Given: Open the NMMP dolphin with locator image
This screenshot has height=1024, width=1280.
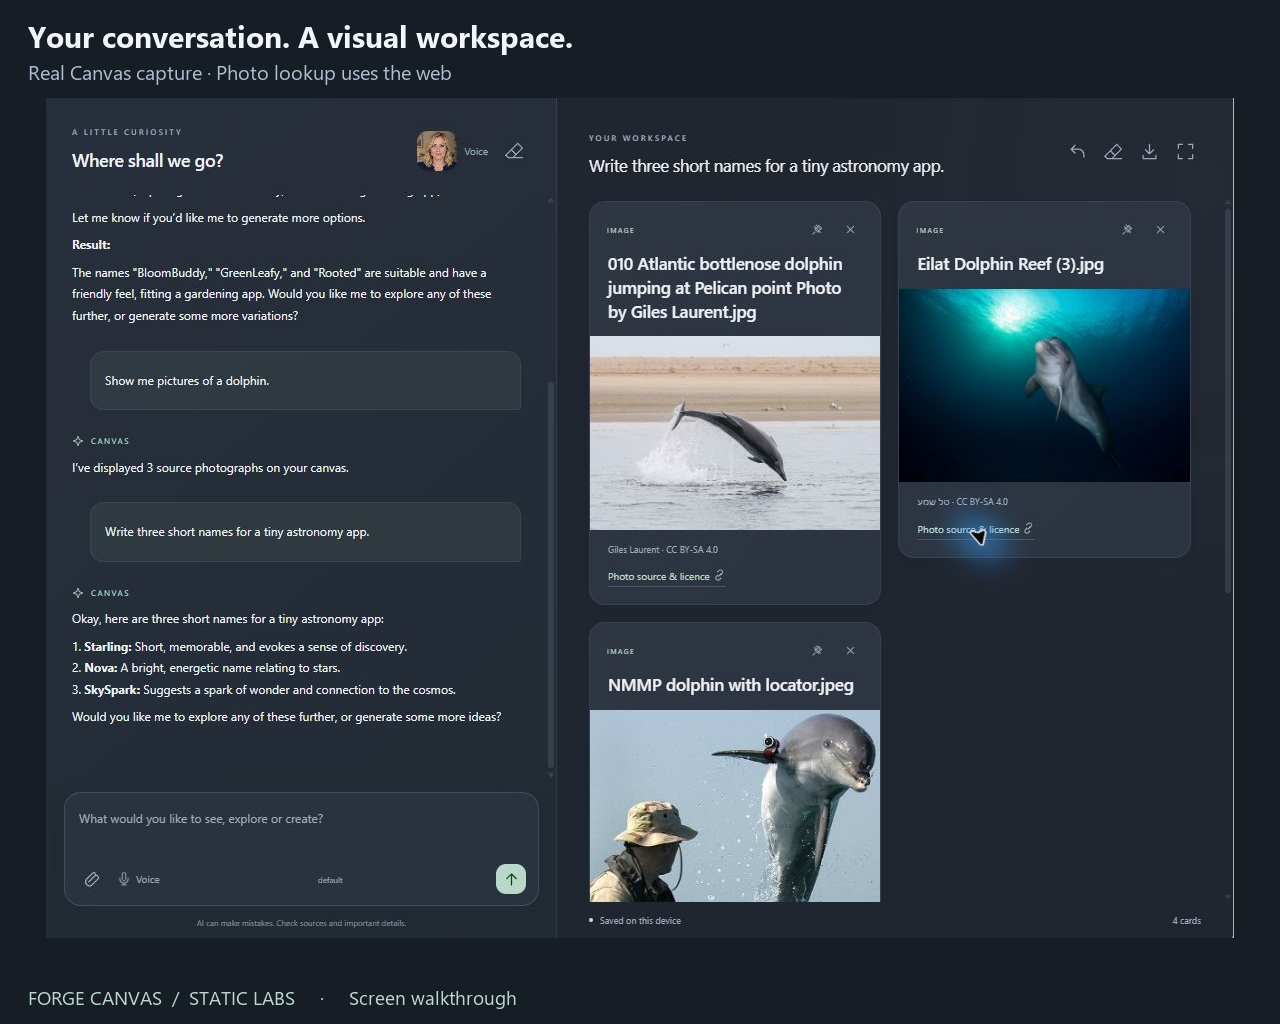Looking at the screenshot, I should coord(735,806).
